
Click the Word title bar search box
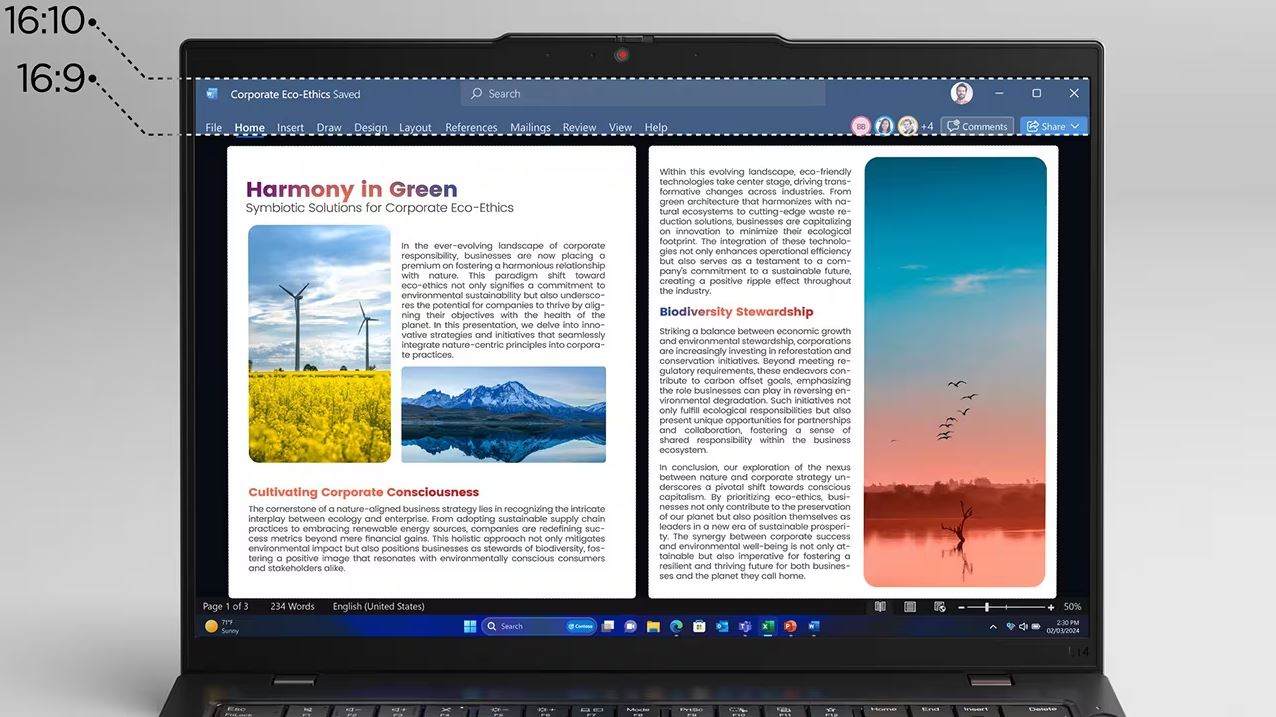[645, 94]
